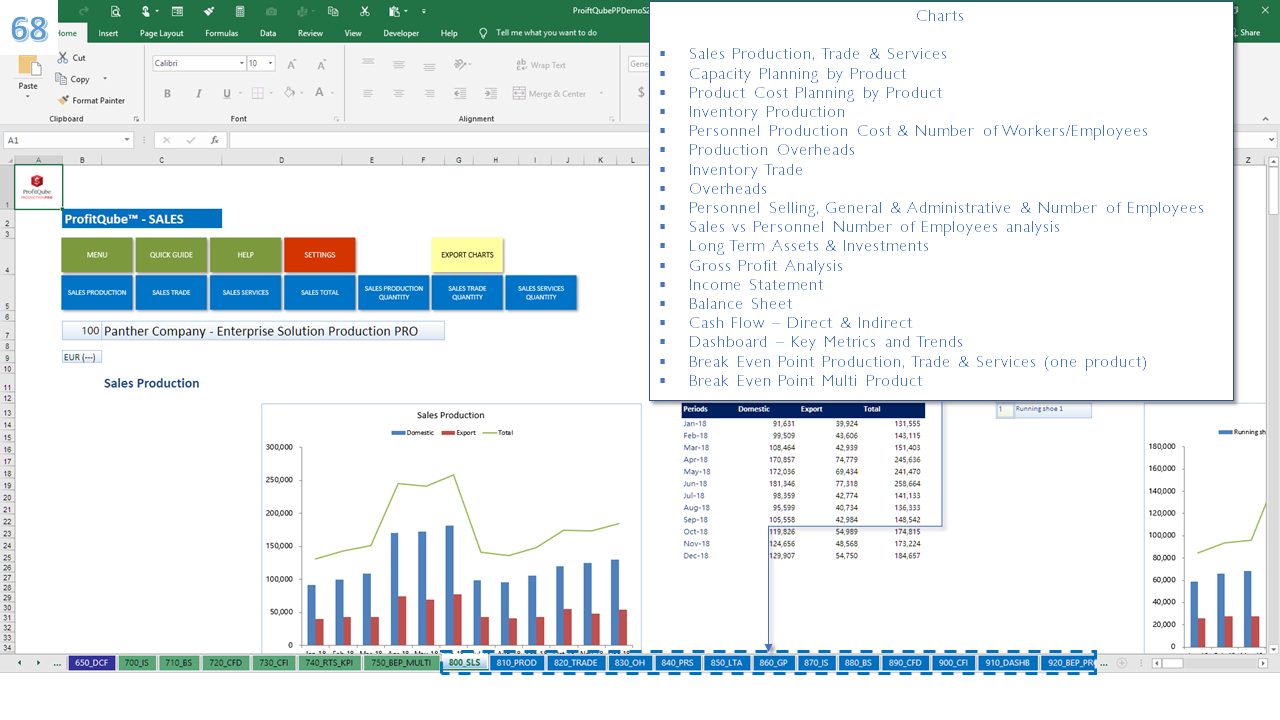
Task: Open the Calibri font name dropdown
Action: [x=241, y=63]
